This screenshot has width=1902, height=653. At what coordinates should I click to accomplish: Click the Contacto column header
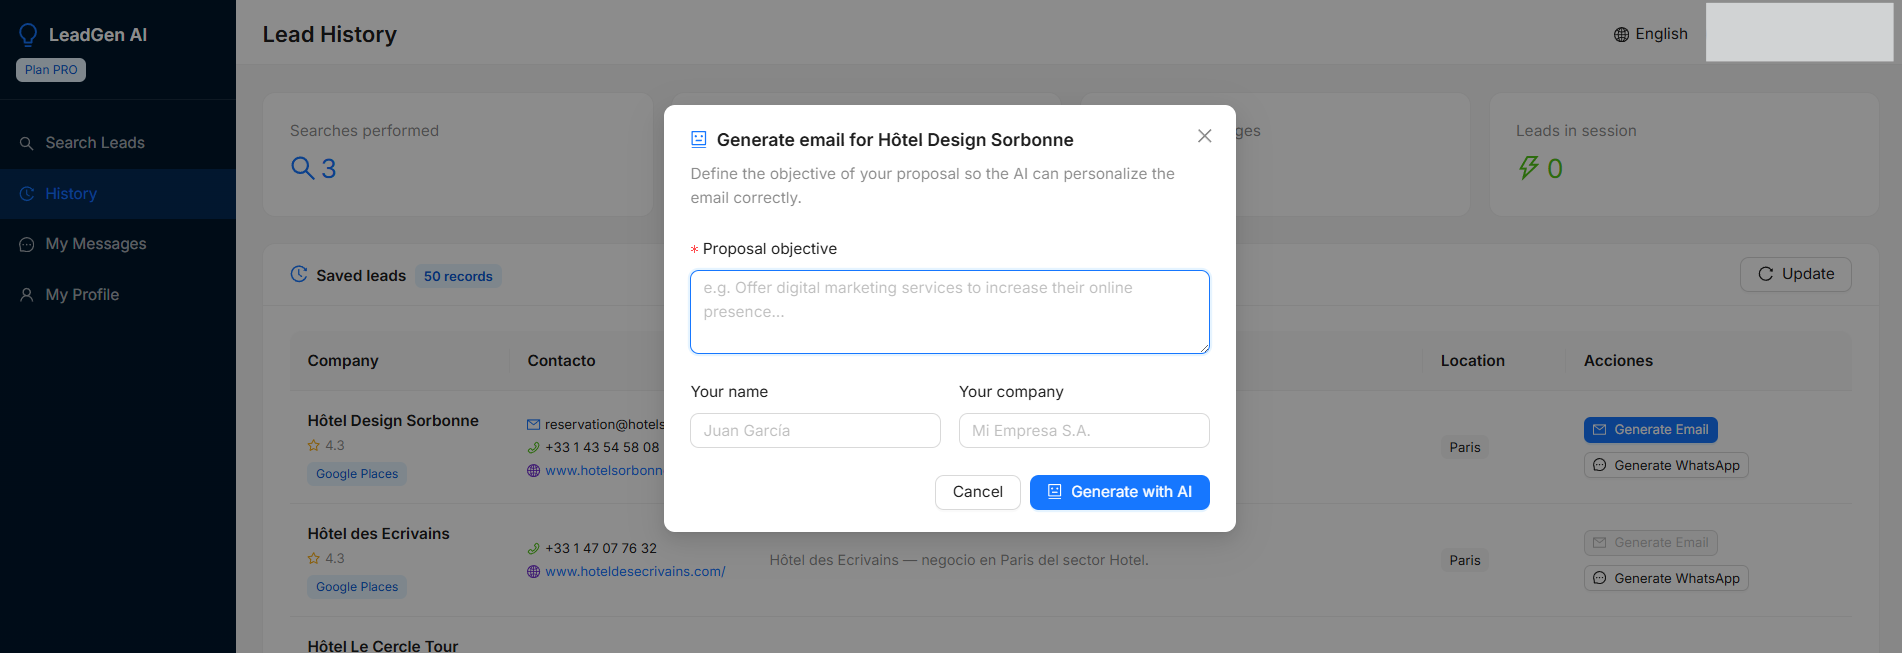tap(562, 361)
